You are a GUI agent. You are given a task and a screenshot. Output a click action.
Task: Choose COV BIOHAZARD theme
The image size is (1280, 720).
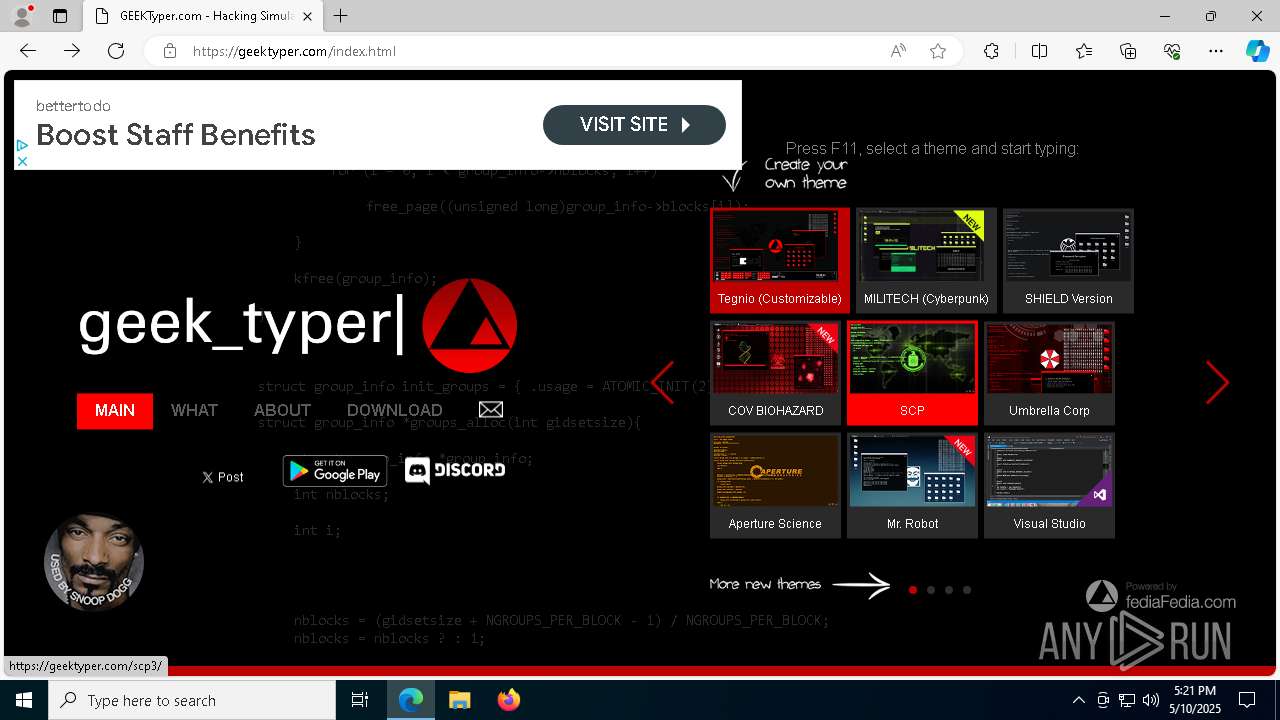pos(775,373)
